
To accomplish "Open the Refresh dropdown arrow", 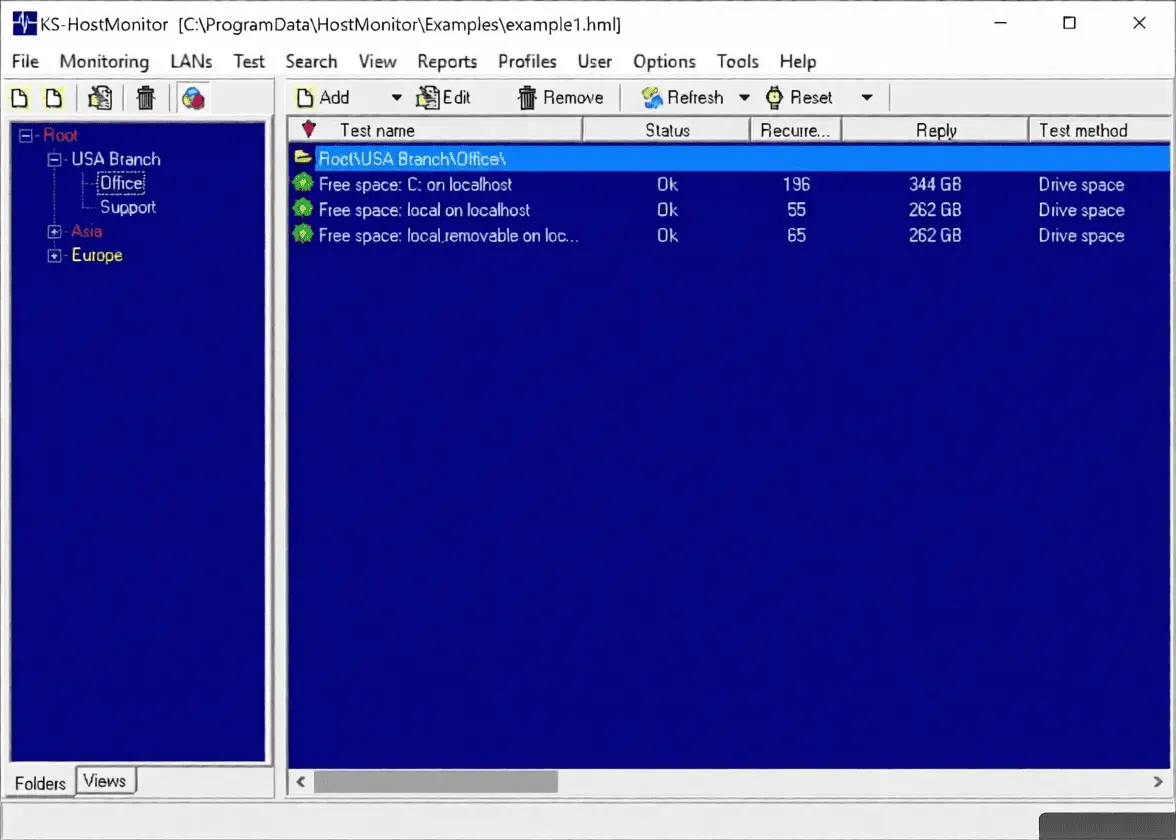I will tap(744, 98).
